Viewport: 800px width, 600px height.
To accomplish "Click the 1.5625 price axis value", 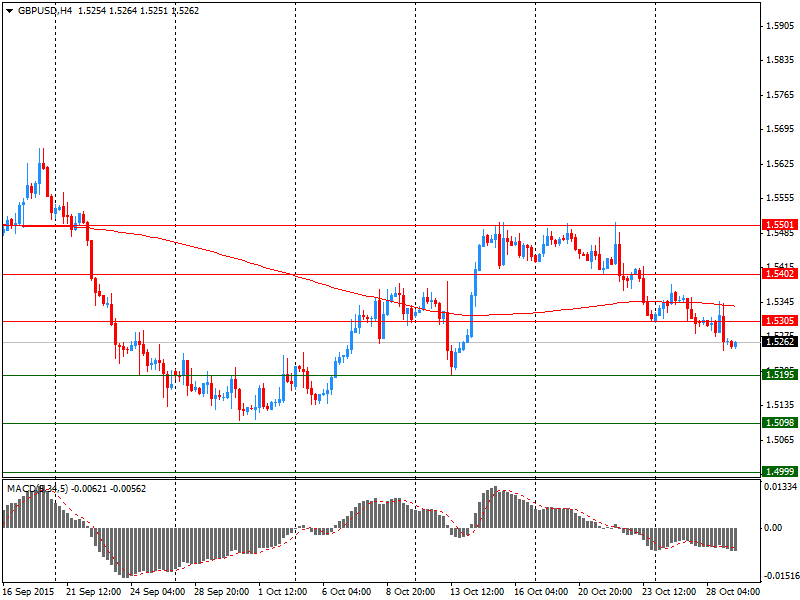I will tap(781, 164).
